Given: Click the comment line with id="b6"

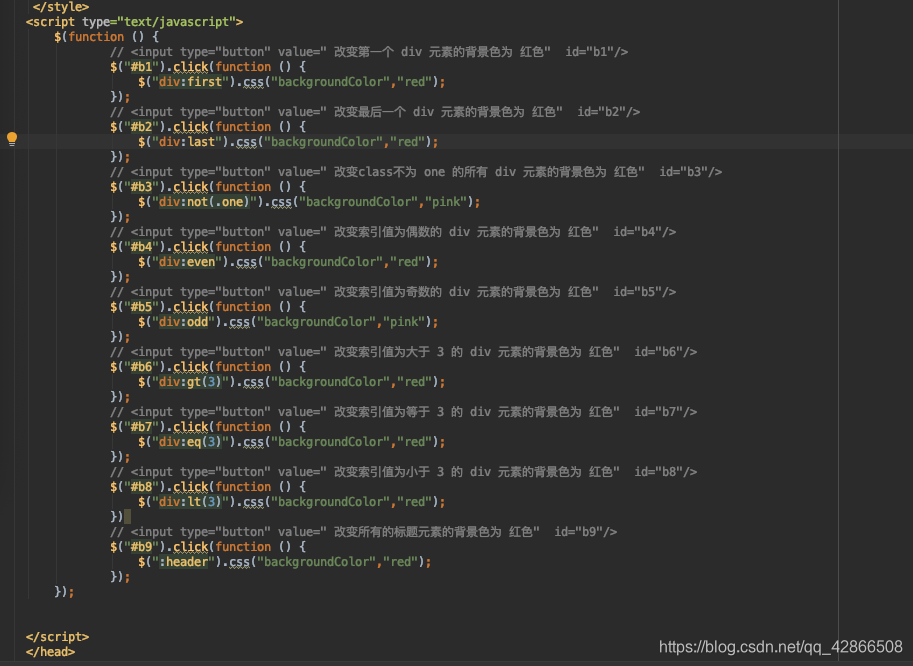Looking at the screenshot, I should coord(404,352).
